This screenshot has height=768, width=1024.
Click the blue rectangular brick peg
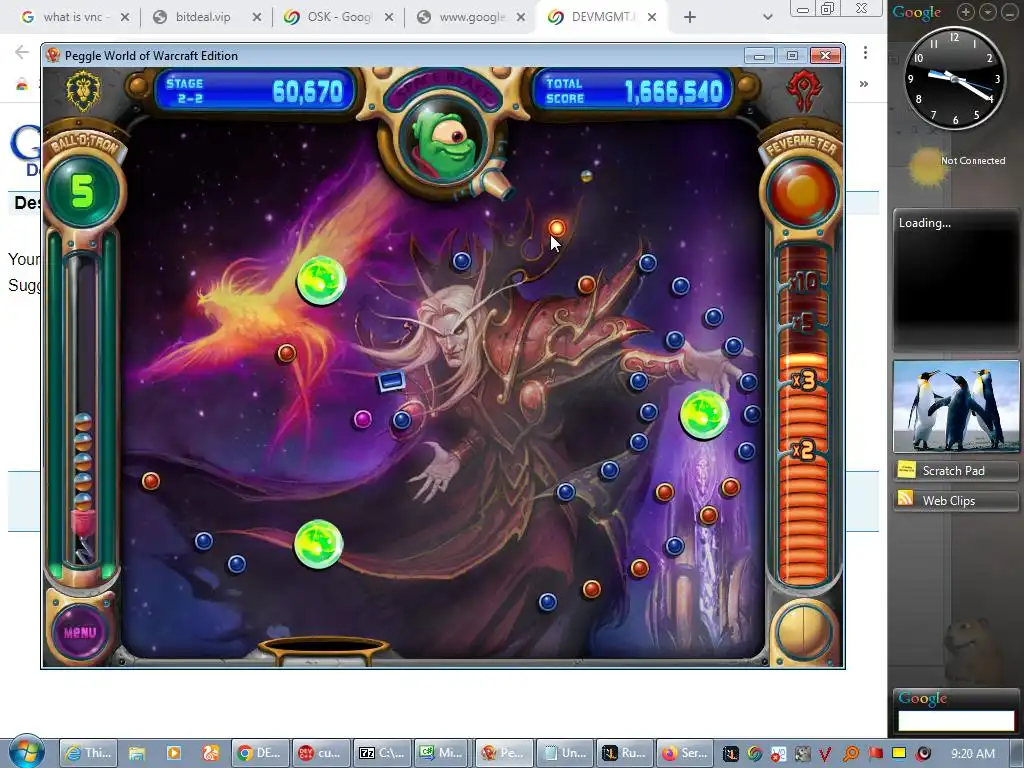coord(391,381)
